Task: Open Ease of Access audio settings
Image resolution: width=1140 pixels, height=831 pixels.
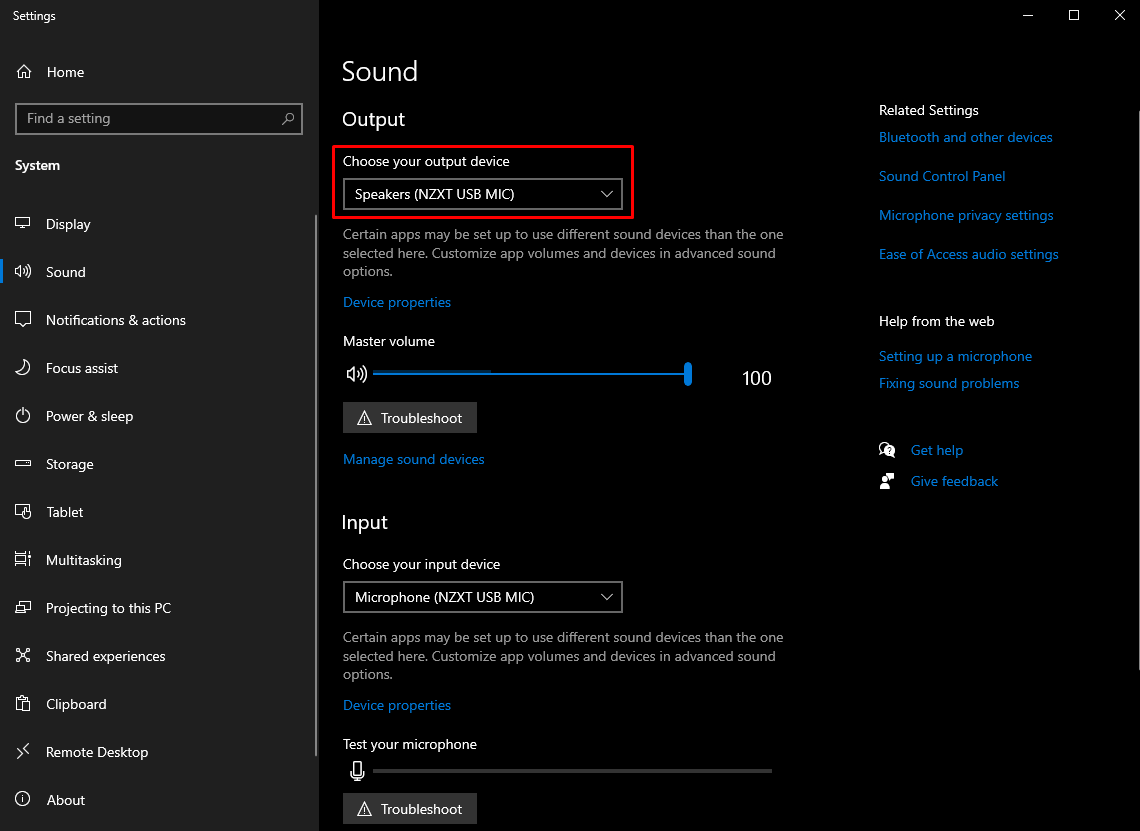Action: (x=968, y=254)
